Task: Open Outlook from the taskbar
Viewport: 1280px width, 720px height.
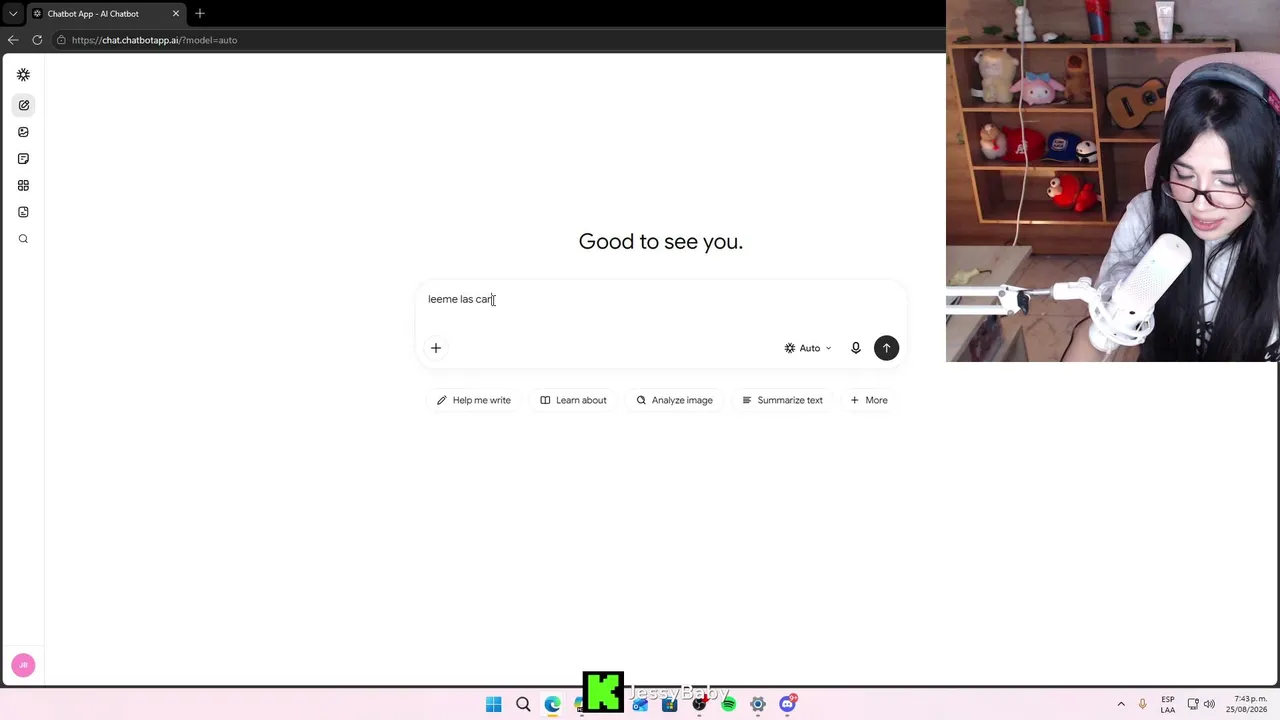Action: tap(640, 704)
